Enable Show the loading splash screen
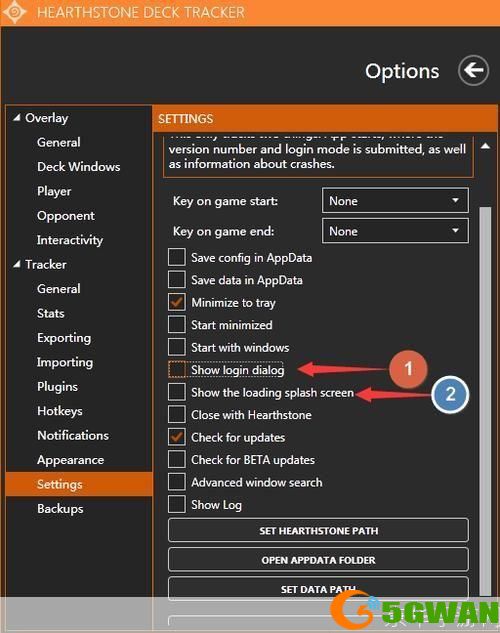Image resolution: width=500 pixels, height=633 pixels. click(x=177, y=392)
